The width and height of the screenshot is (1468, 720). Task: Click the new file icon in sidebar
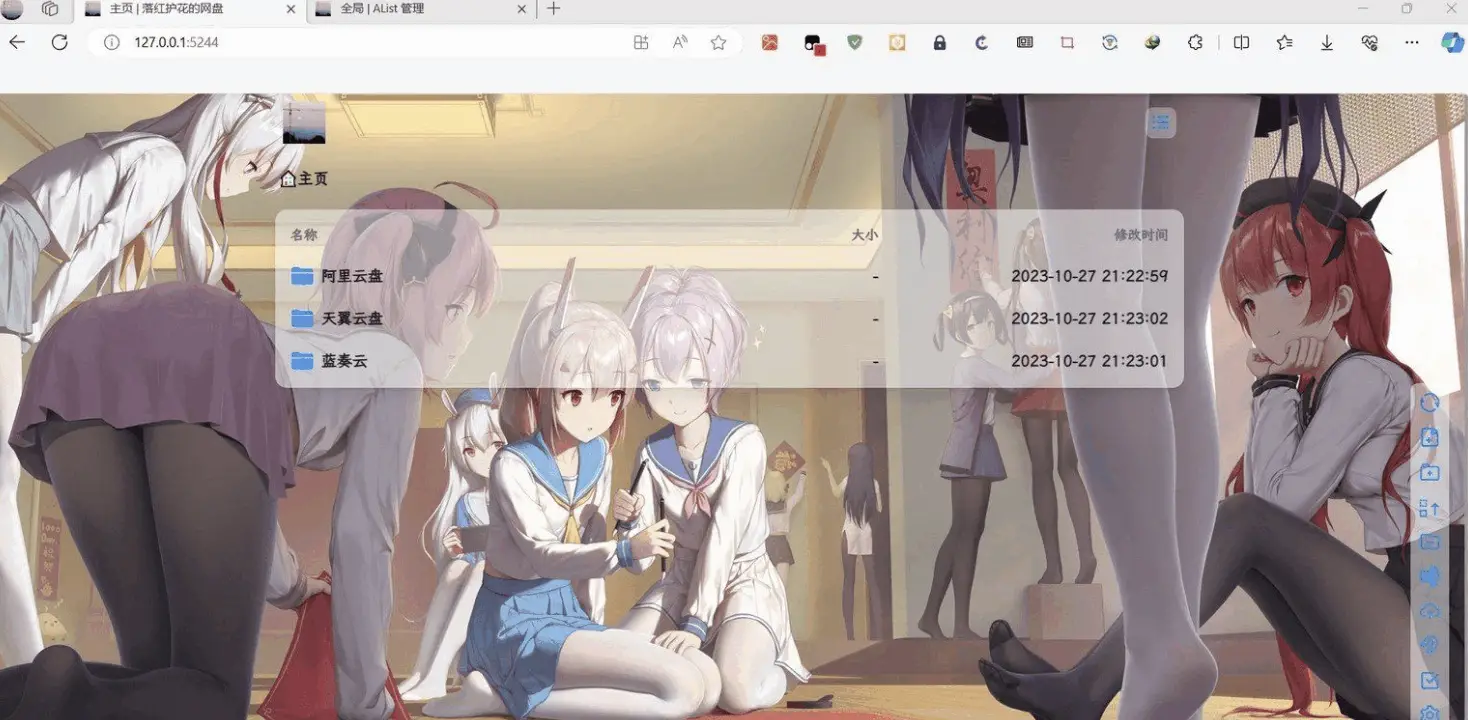coord(1430,437)
